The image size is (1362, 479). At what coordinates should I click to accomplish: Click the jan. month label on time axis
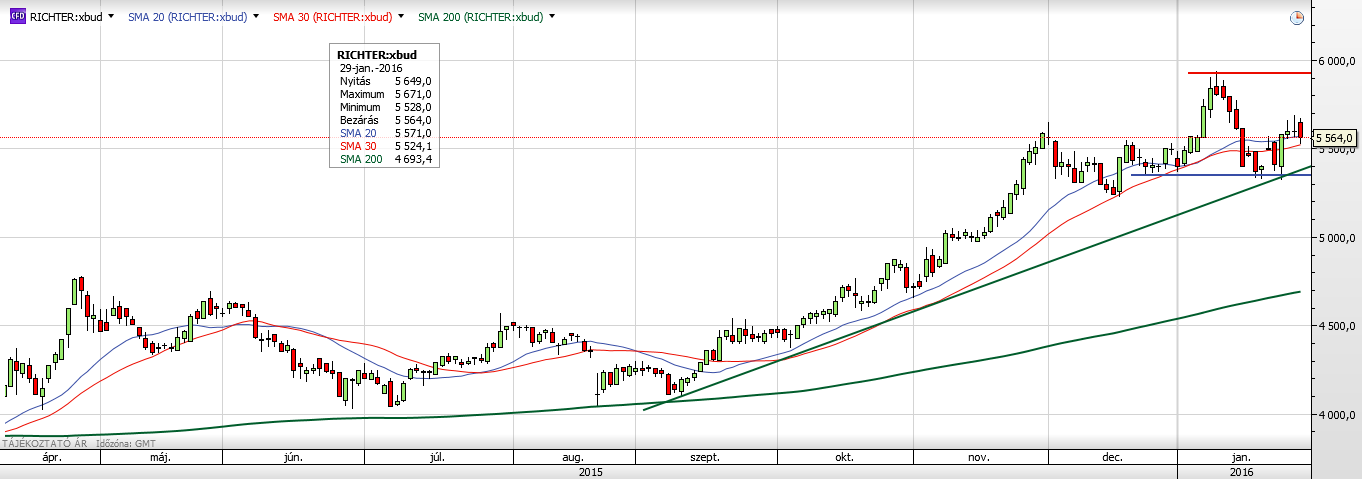(1241, 457)
